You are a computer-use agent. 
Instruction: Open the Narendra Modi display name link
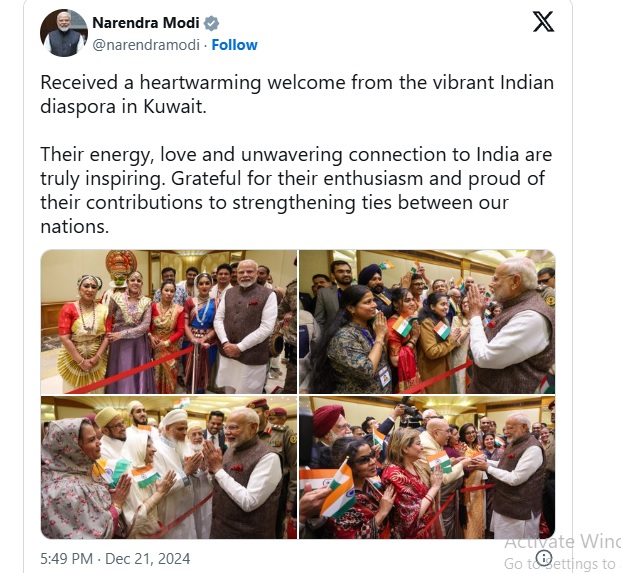click(x=146, y=23)
